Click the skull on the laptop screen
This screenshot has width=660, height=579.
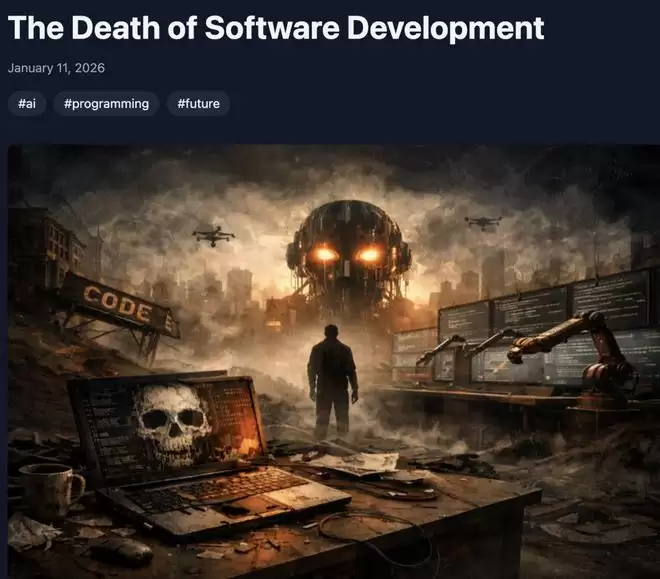[x=171, y=419]
